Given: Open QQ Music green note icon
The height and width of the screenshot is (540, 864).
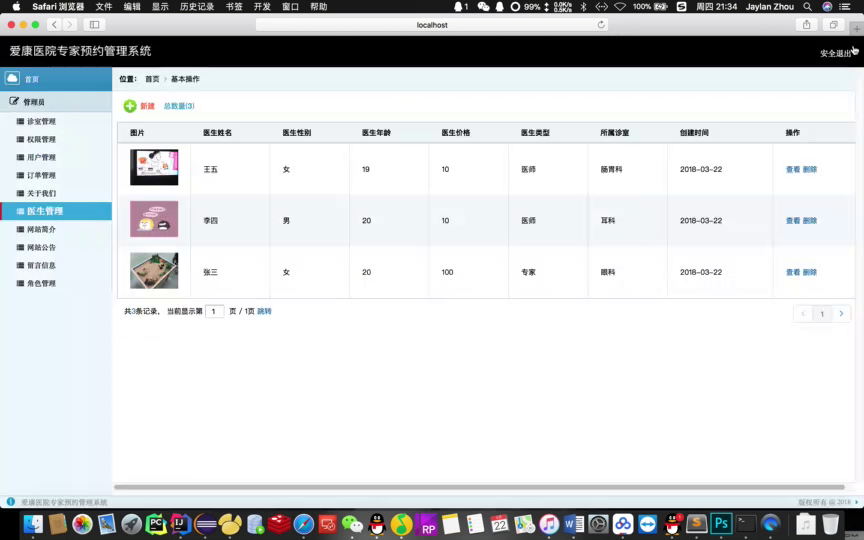Looking at the screenshot, I should [x=402, y=524].
